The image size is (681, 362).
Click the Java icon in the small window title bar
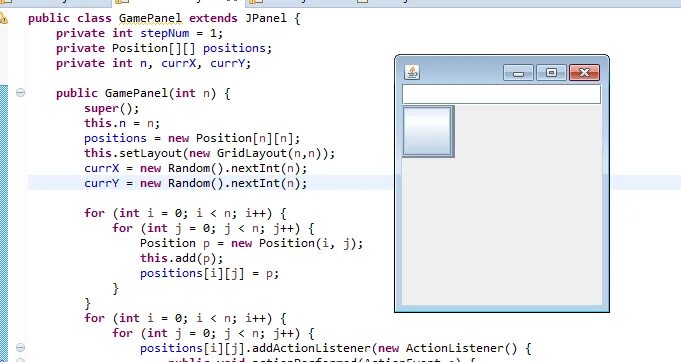412,72
